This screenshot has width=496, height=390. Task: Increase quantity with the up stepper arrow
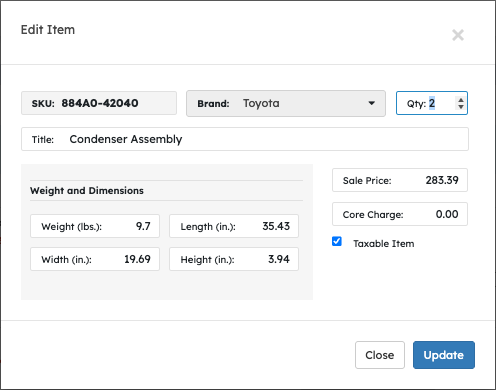[461, 100]
